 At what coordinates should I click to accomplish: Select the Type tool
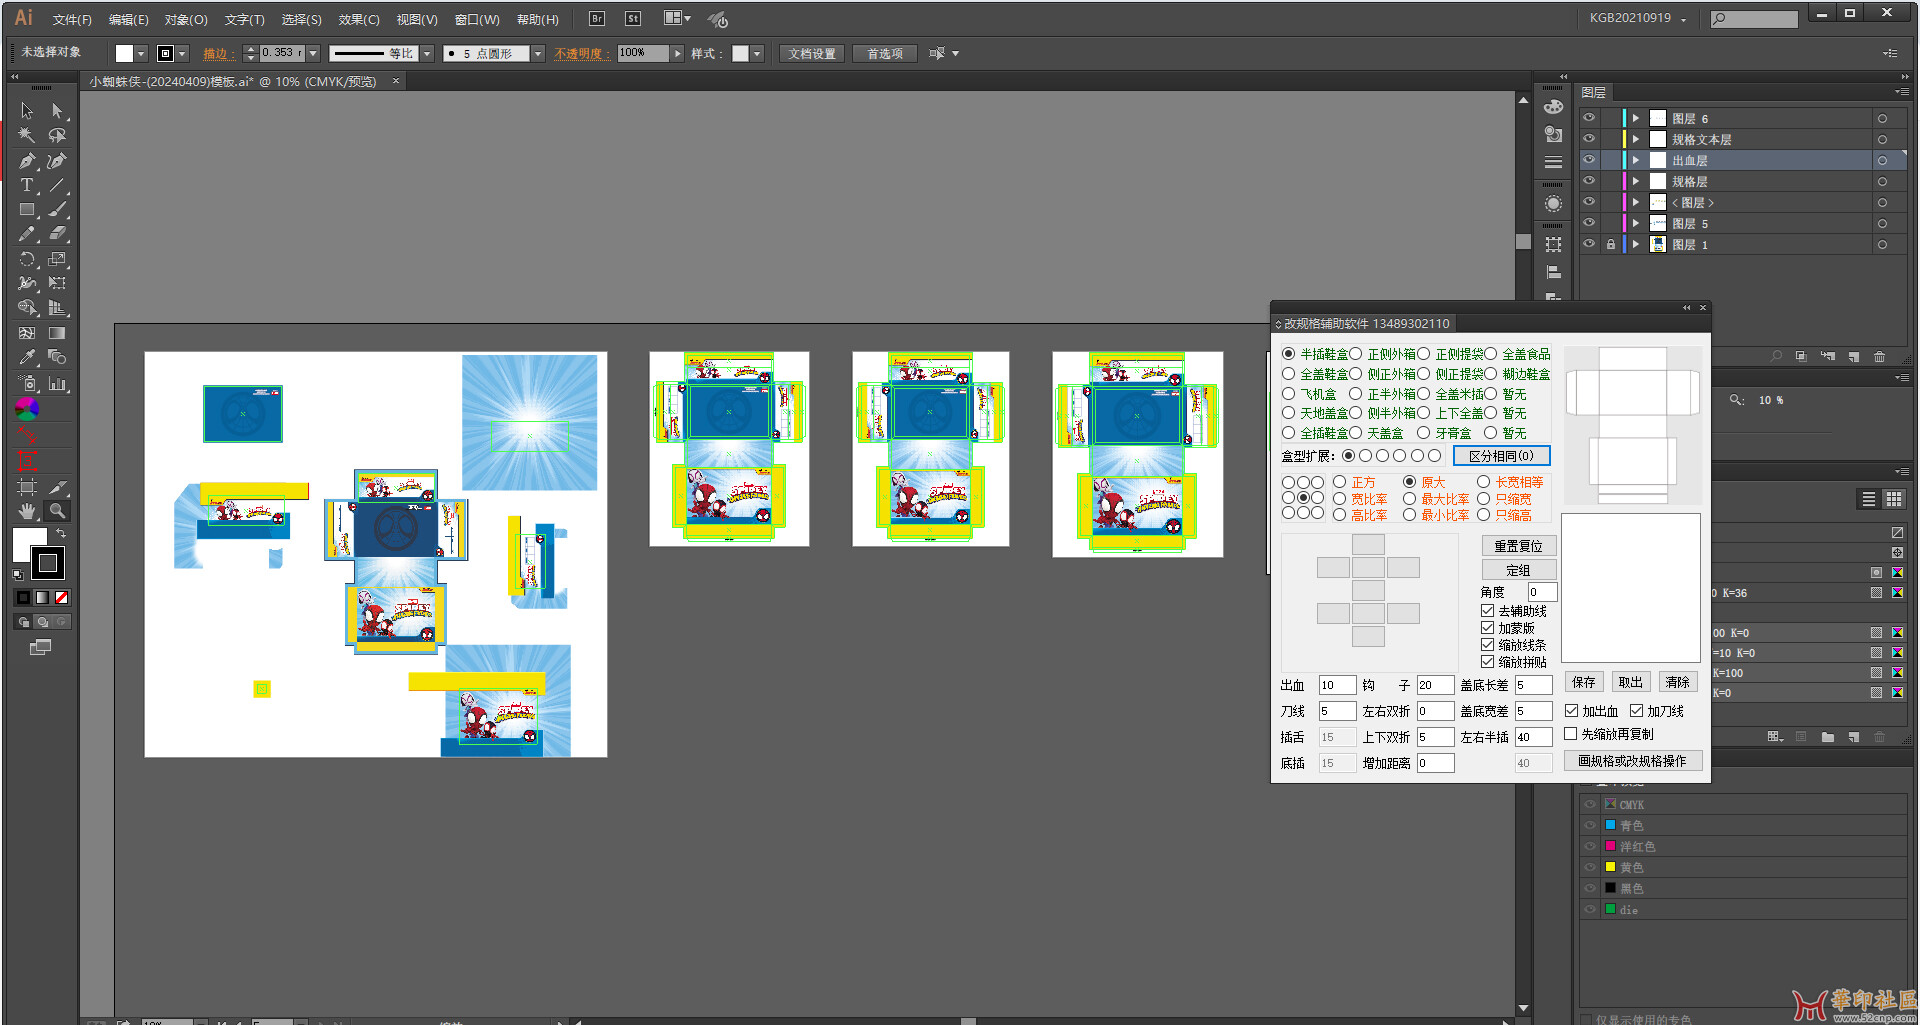[x=27, y=185]
